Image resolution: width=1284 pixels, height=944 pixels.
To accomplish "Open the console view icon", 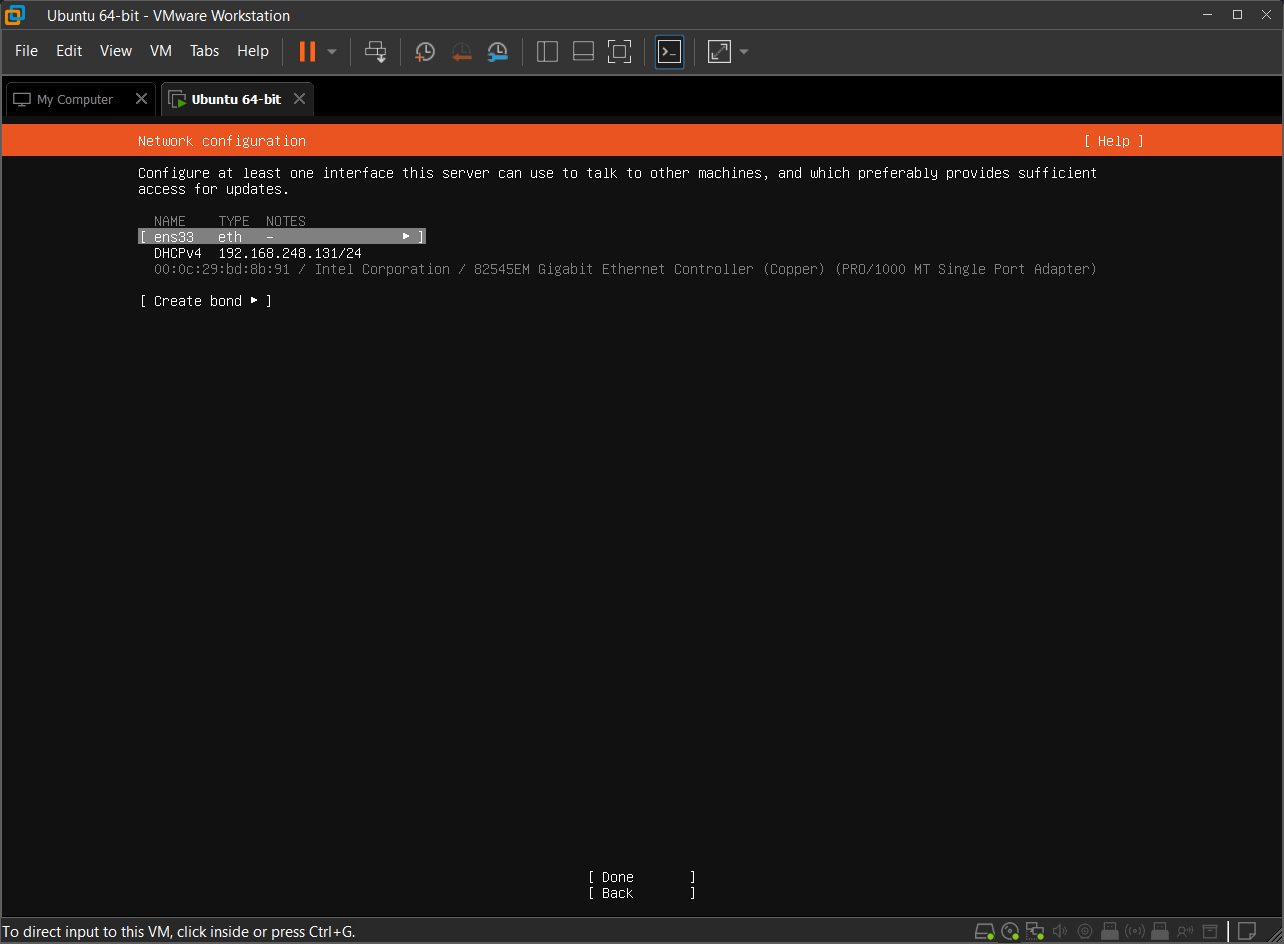I will (669, 51).
